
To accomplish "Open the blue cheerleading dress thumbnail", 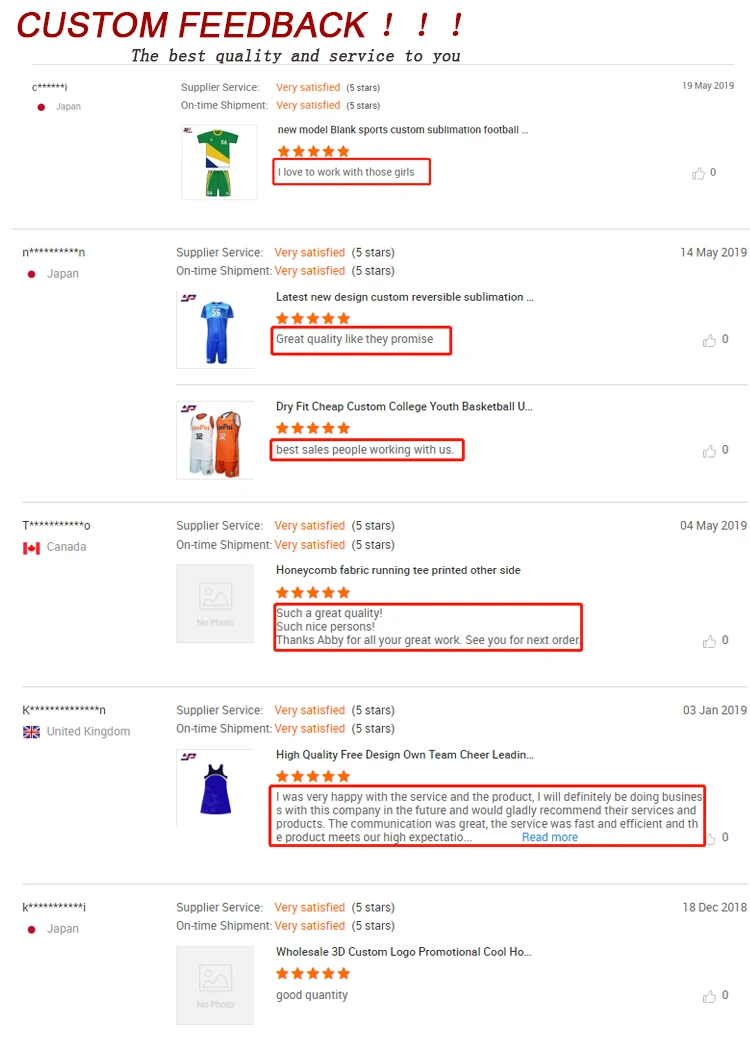I will click(215, 787).
